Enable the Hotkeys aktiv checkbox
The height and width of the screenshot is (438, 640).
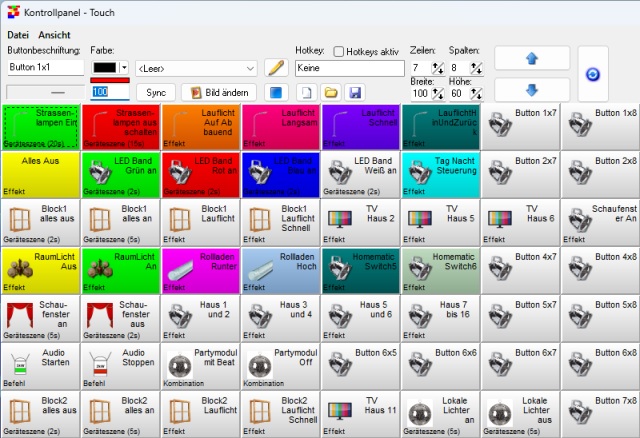tap(339, 51)
